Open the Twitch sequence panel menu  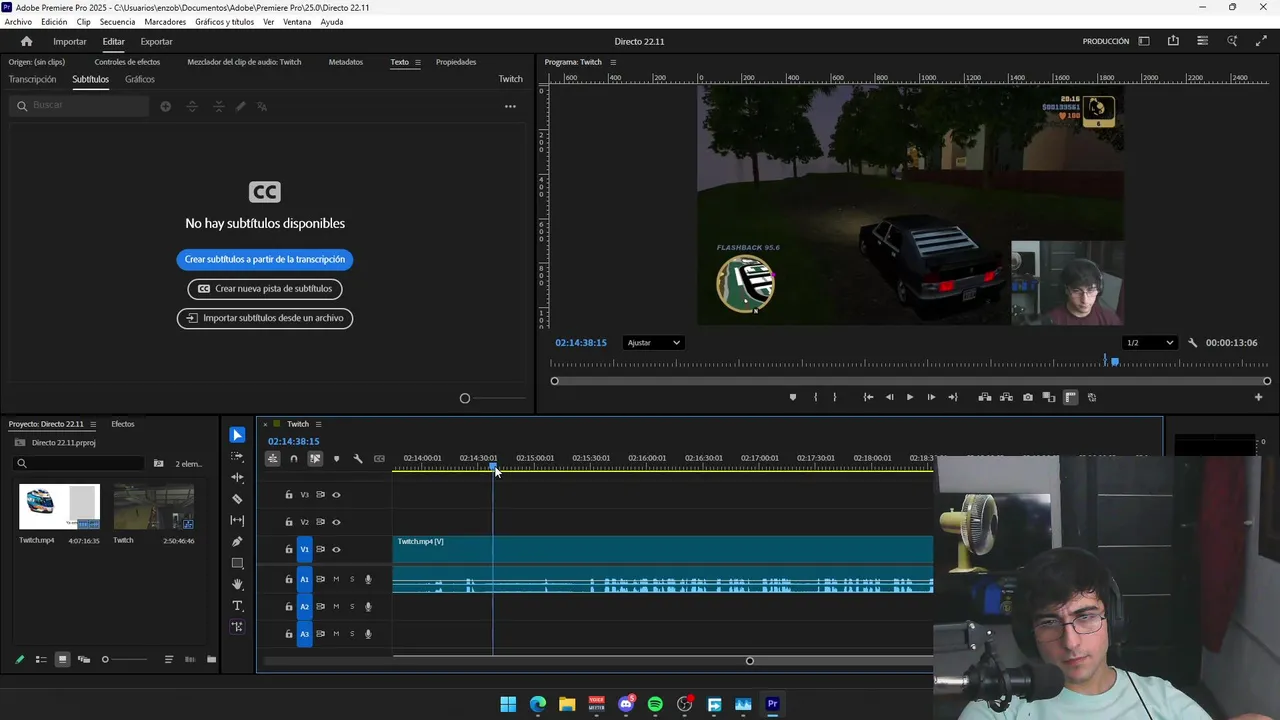pyautogui.click(x=318, y=424)
